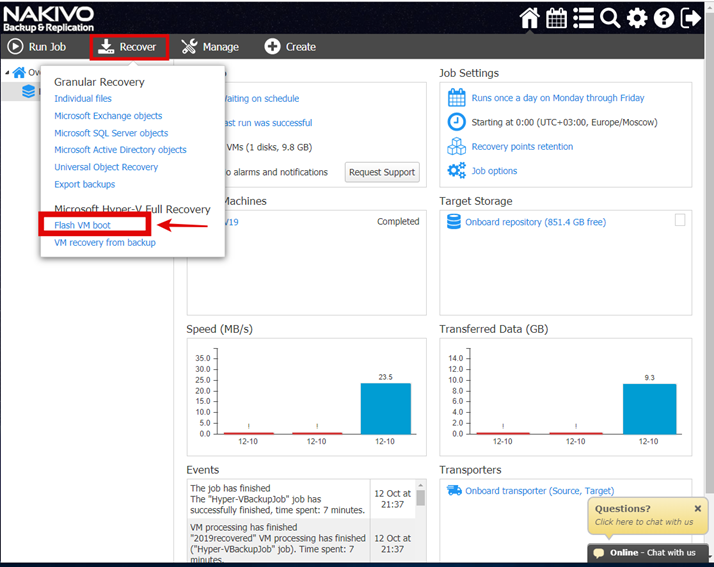Screen dimensions: 714x567
Task: Click the recovery points cubes icon
Action: coord(456,146)
